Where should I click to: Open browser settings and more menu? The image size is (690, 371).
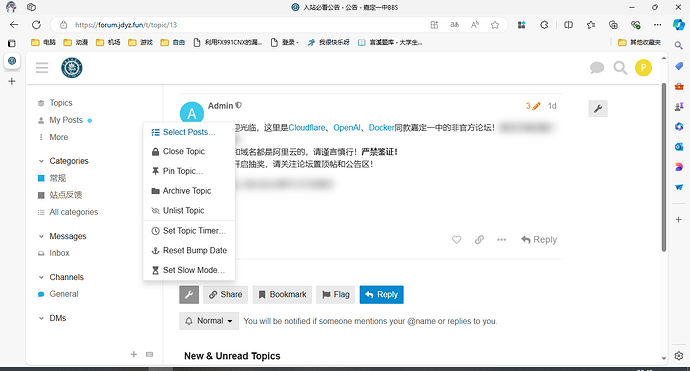coord(657,25)
